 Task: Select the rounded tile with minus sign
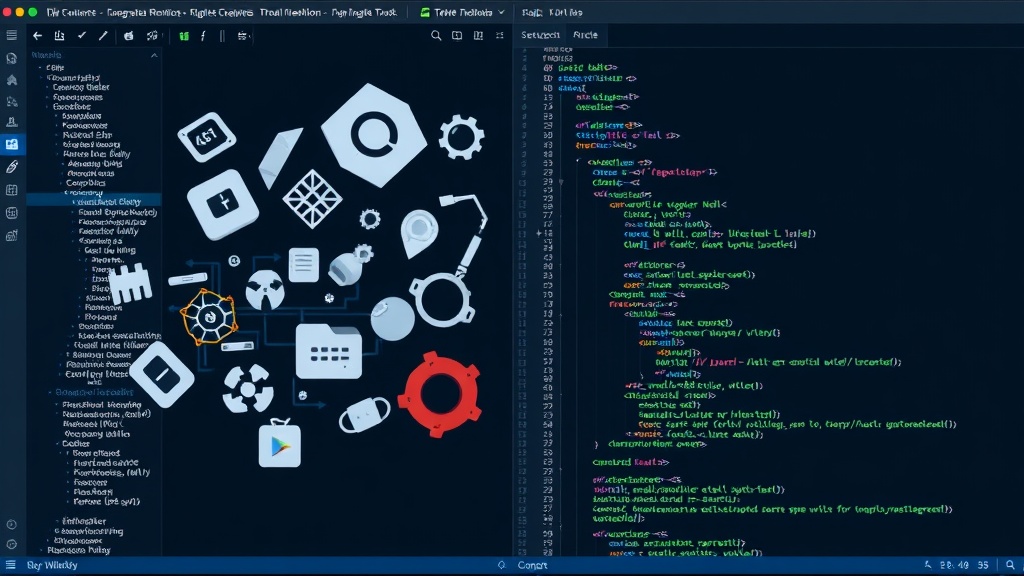[161, 374]
